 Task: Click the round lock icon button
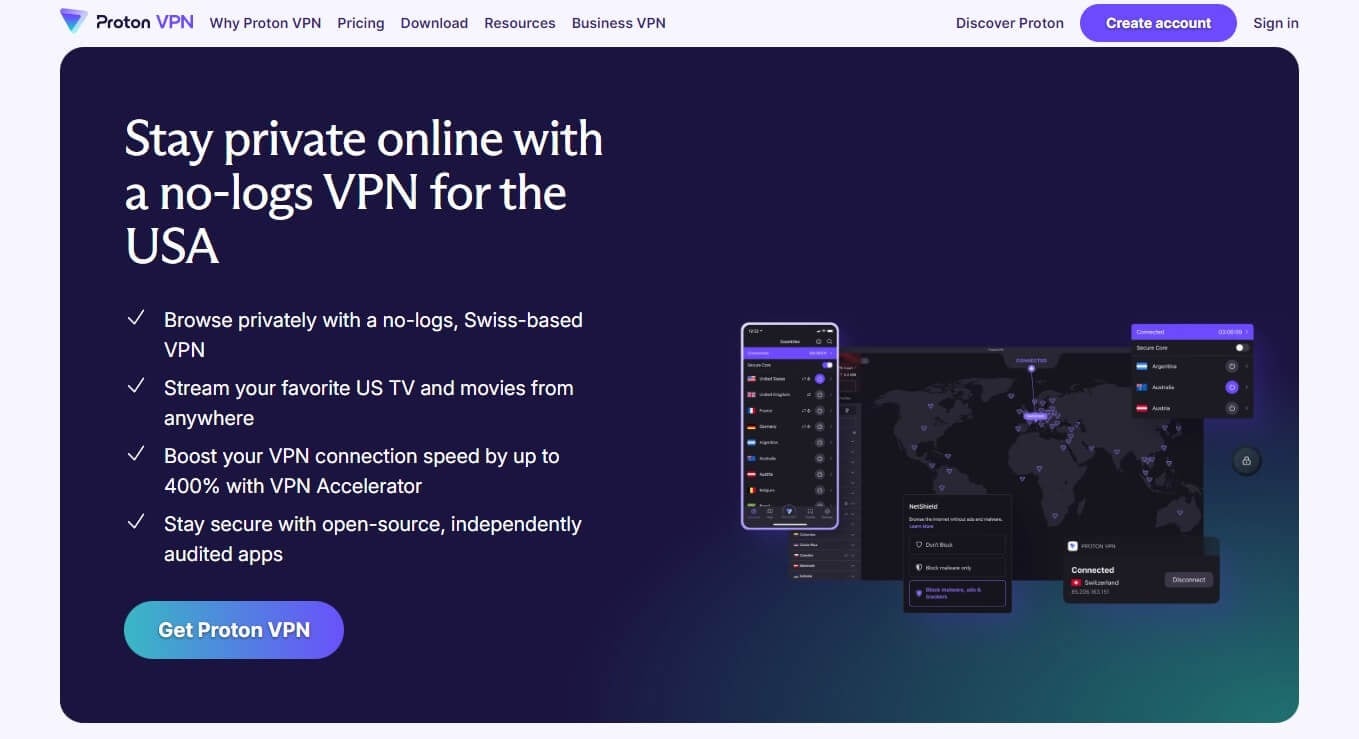pos(1246,461)
